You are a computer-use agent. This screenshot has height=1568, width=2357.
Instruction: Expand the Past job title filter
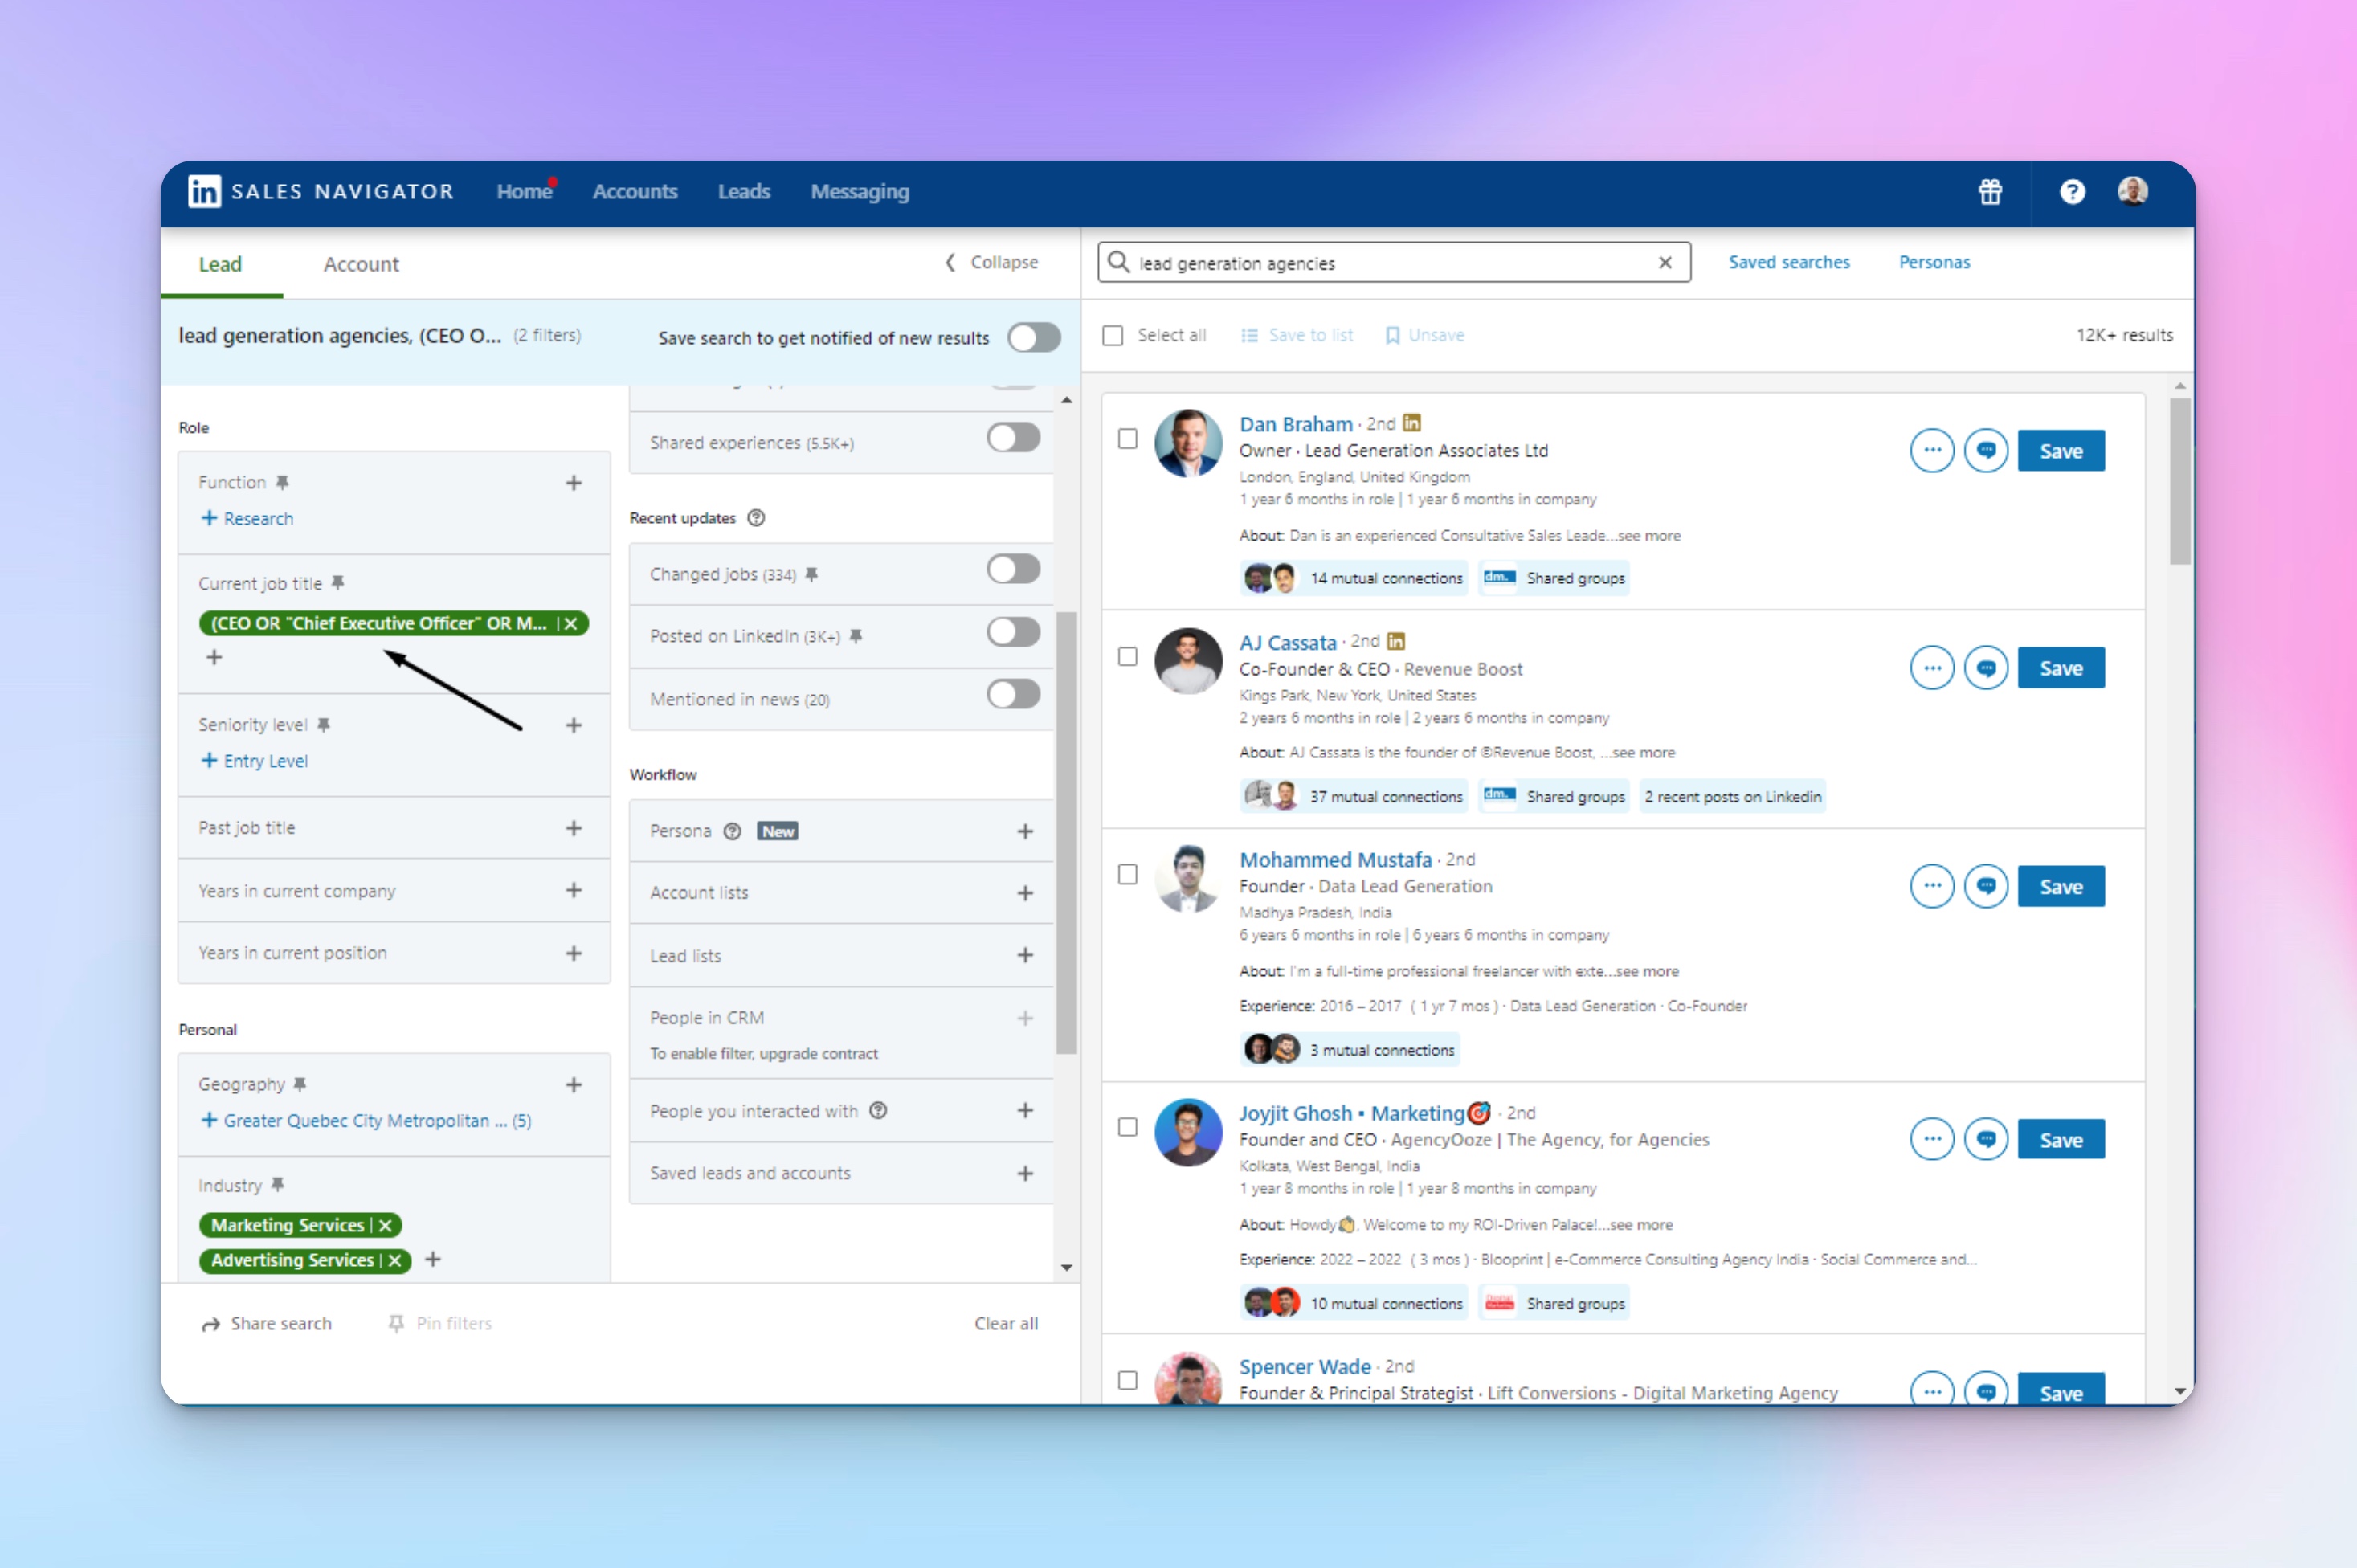pyautogui.click(x=573, y=828)
